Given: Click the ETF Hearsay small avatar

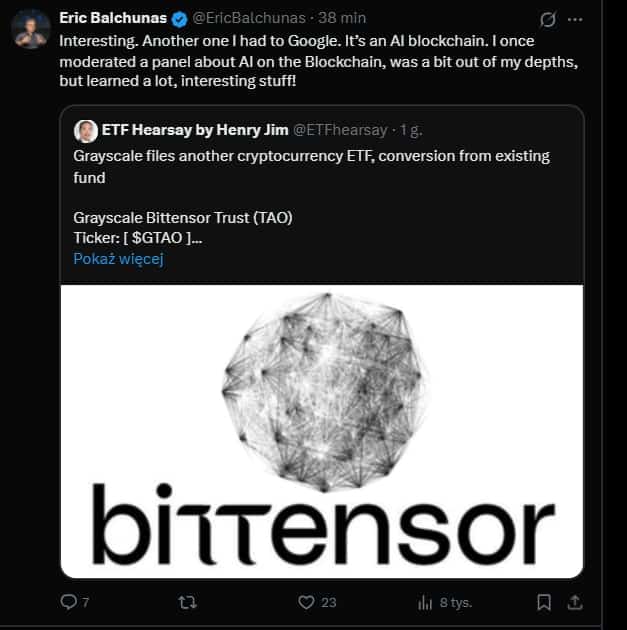Looking at the screenshot, I should coord(86,130).
